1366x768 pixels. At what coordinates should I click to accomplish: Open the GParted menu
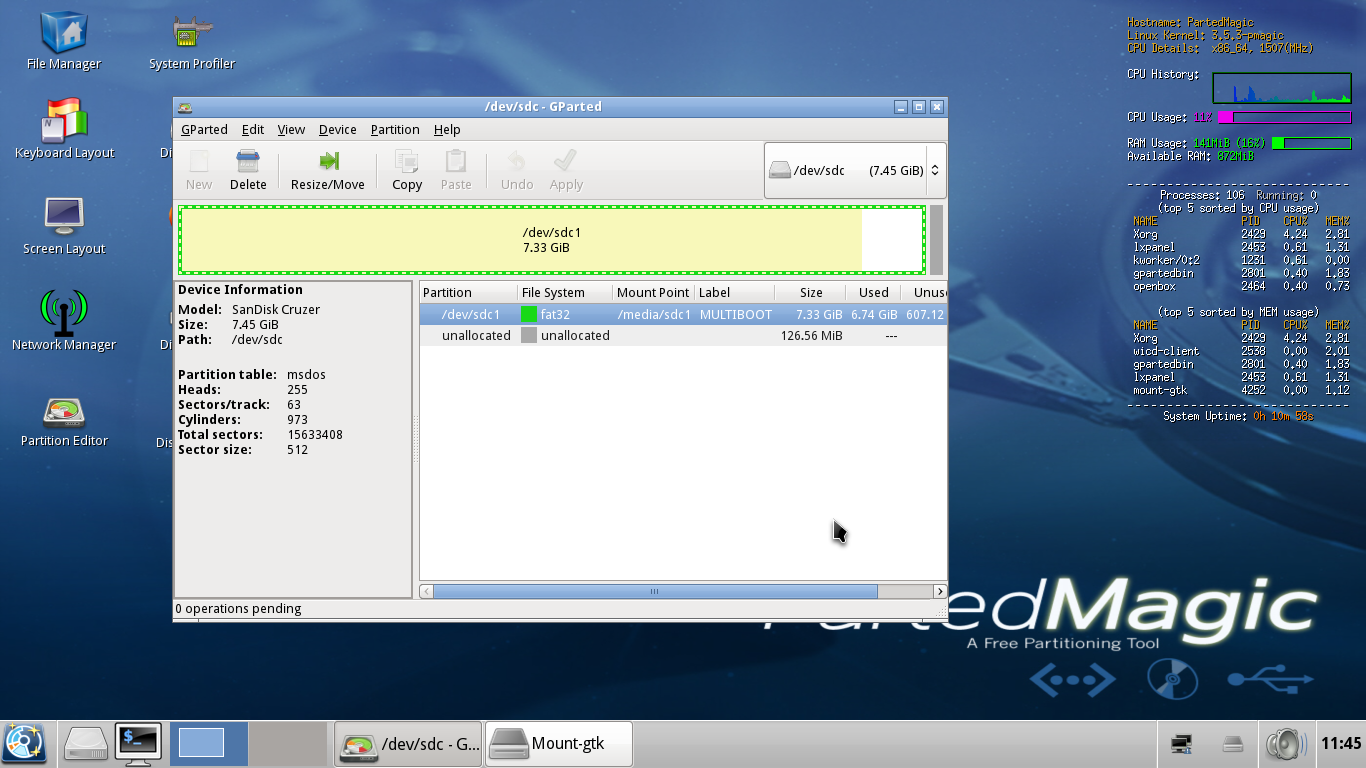pyautogui.click(x=204, y=130)
